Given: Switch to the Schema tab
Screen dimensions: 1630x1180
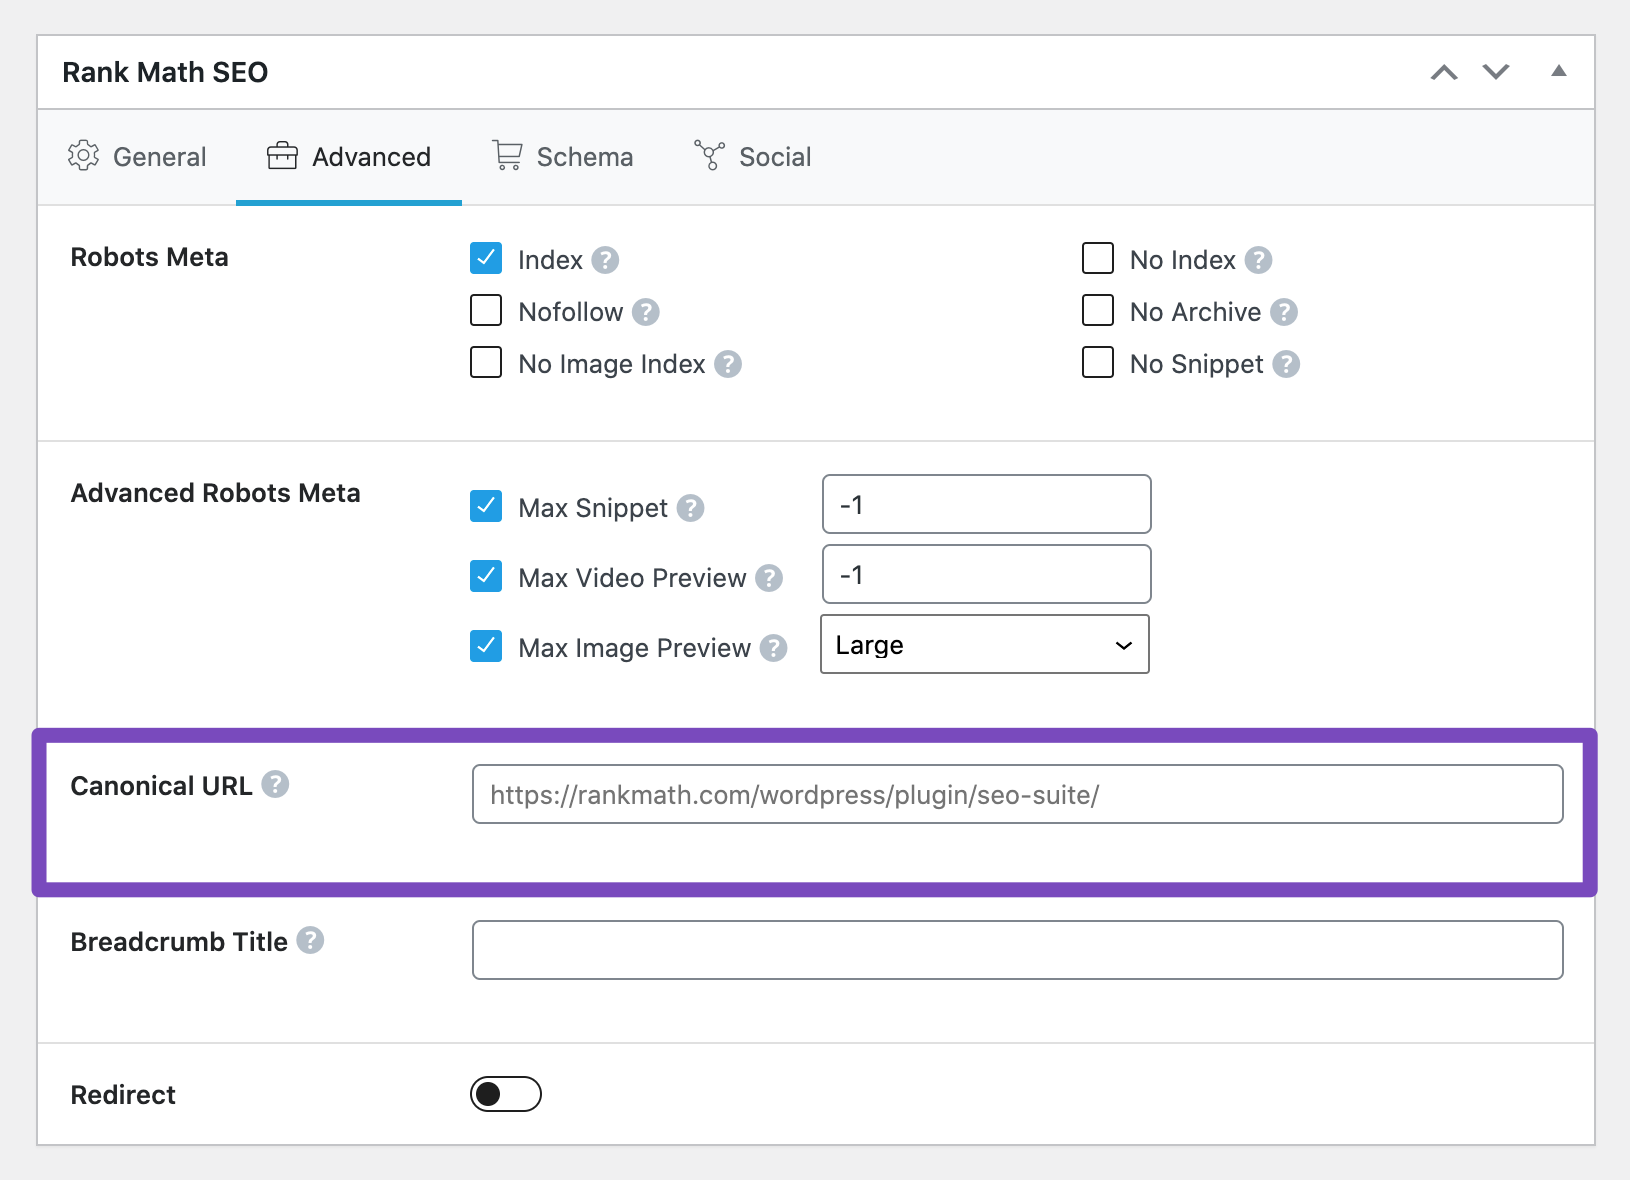Looking at the screenshot, I should (563, 157).
